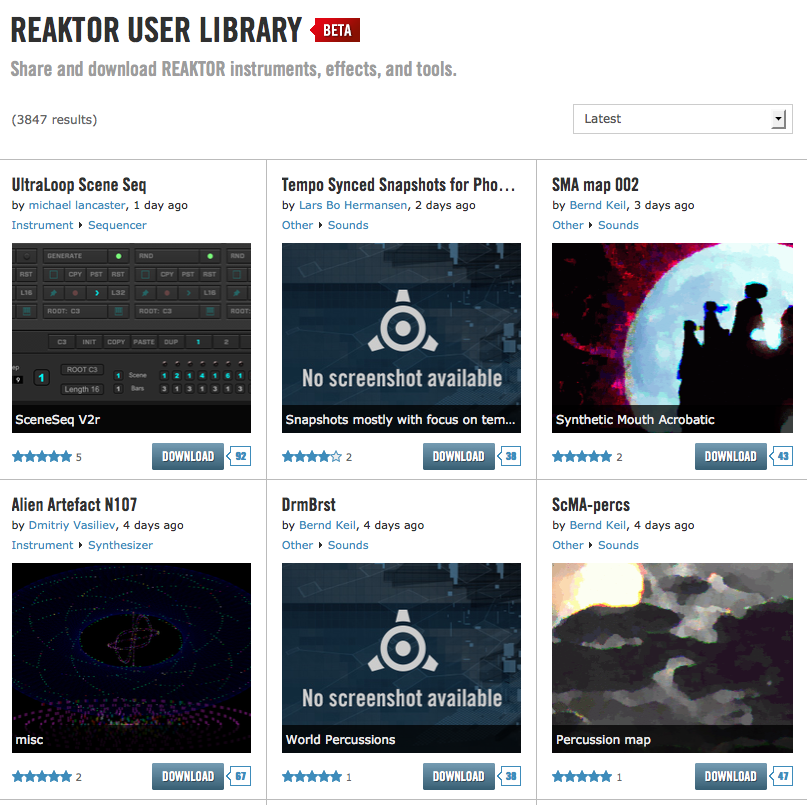Click the 43 download count badge
Viewport: 807px width, 805px height.
[x=781, y=456]
